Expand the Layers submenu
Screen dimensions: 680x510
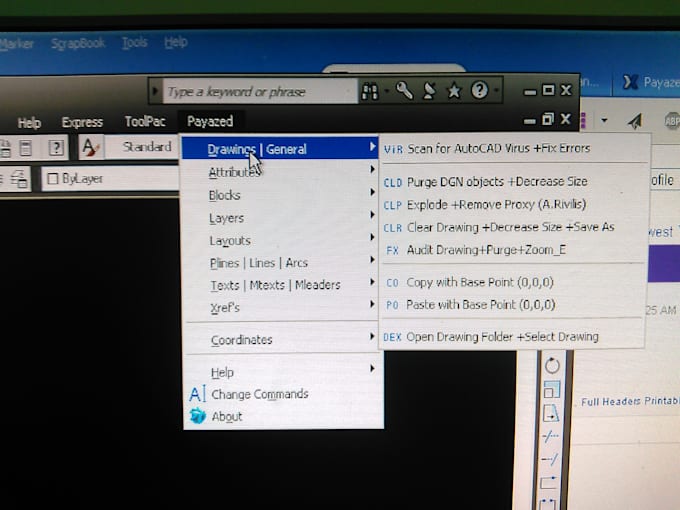point(280,218)
